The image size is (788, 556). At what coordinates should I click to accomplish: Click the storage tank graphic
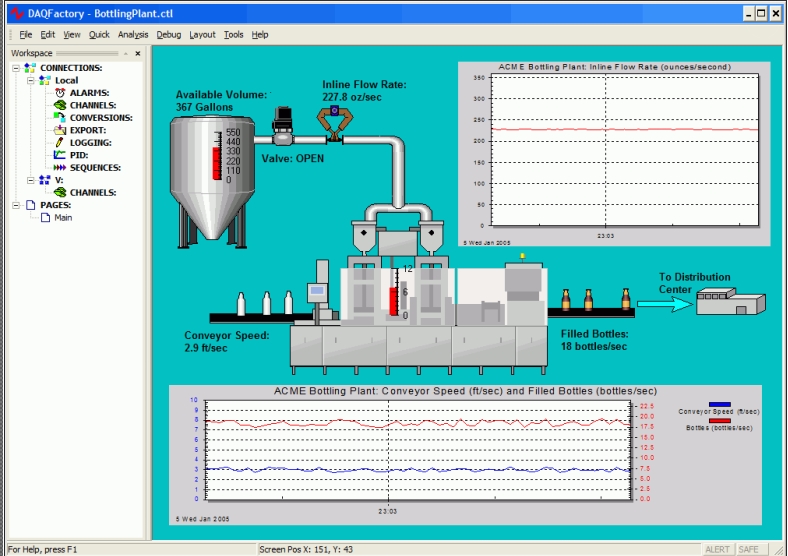(212, 181)
